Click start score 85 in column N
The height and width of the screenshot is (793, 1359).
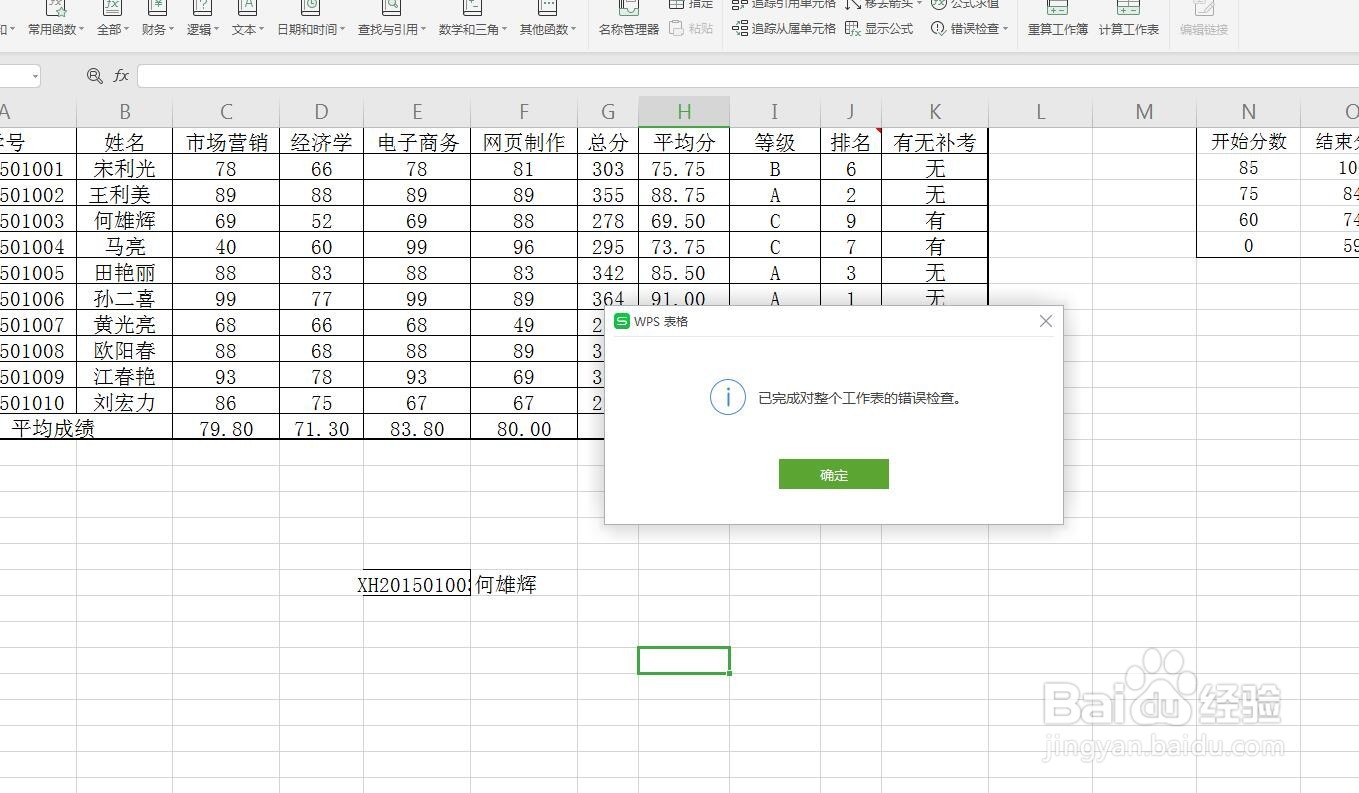click(x=1248, y=168)
